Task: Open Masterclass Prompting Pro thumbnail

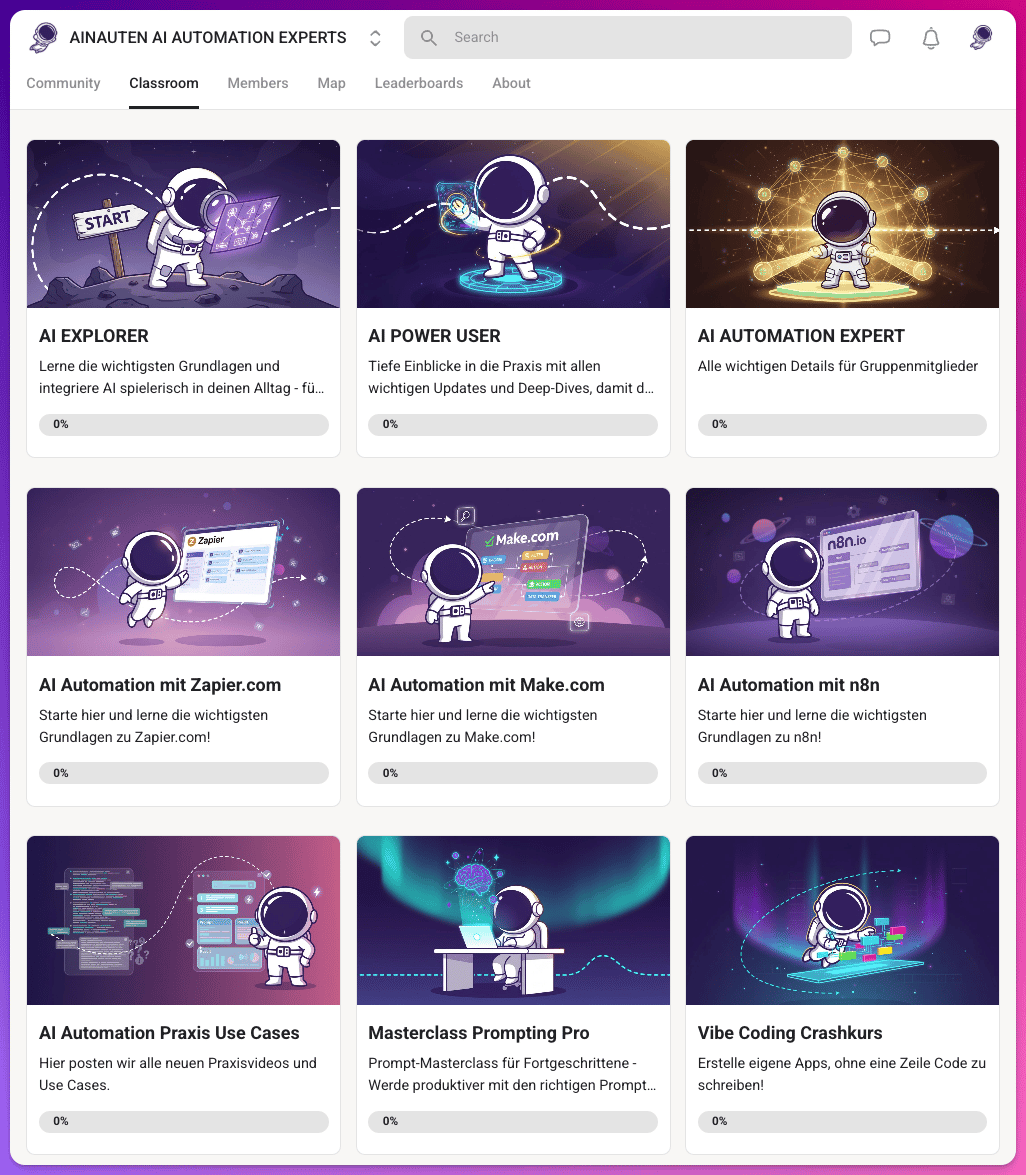Action: click(x=513, y=920)
